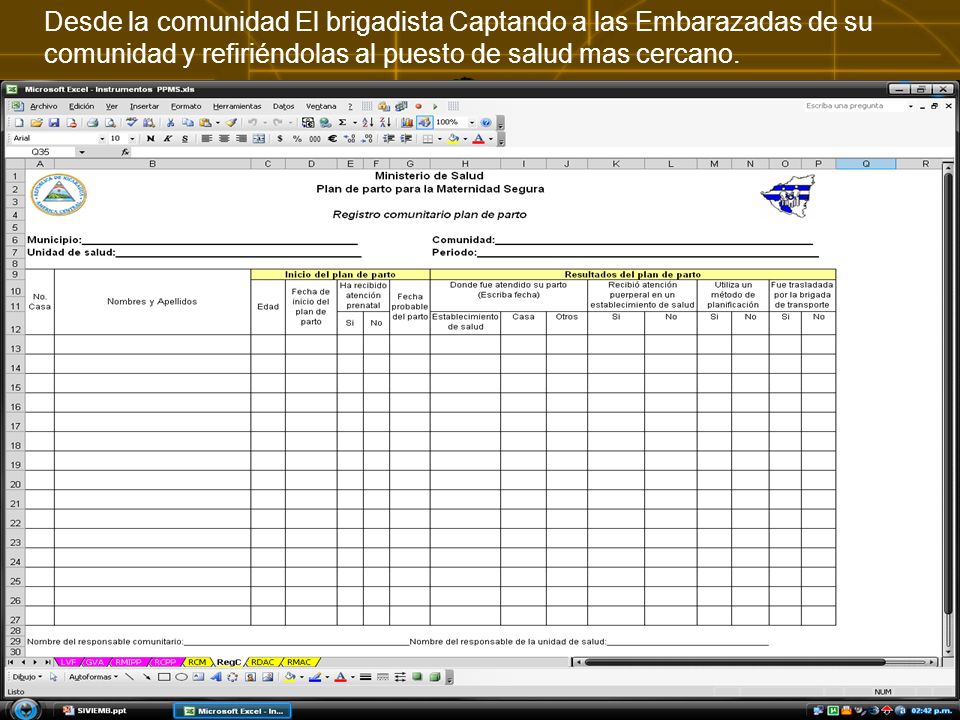Activate the Format Painter brush

[x=231, y=122]
